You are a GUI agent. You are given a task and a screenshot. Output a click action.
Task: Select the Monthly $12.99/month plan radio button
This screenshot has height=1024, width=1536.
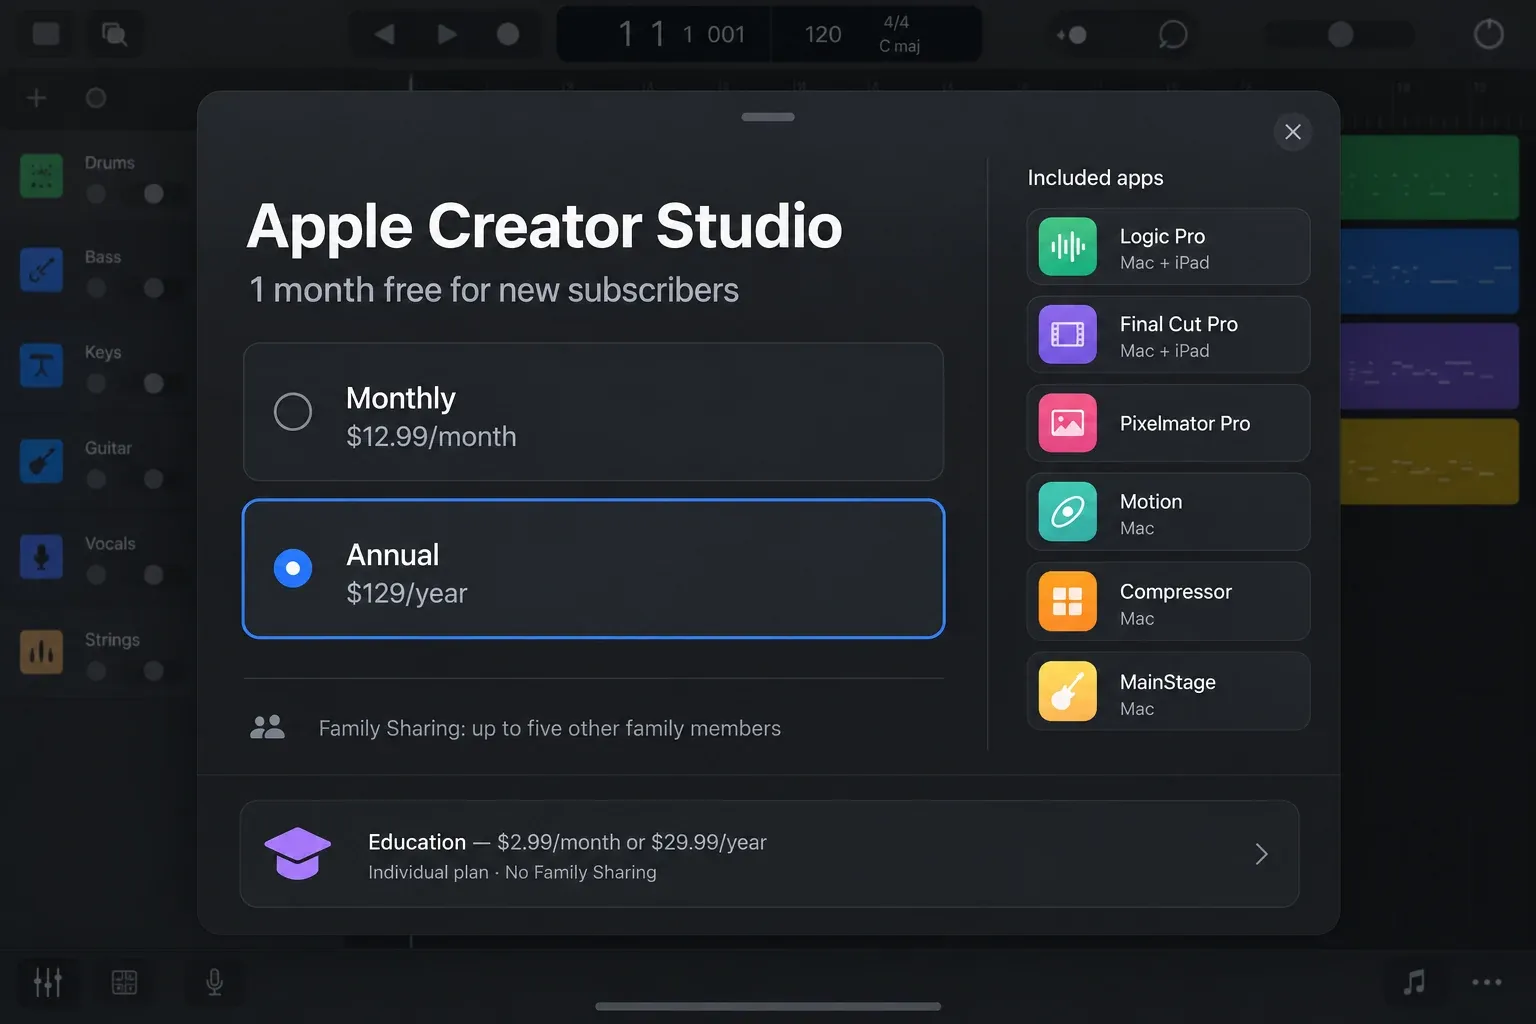(x=293, y=411)
